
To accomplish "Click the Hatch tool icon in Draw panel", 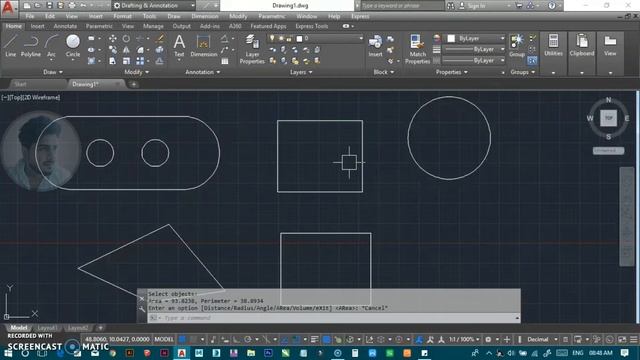I will pyautogui.click(x=91, y=61).
